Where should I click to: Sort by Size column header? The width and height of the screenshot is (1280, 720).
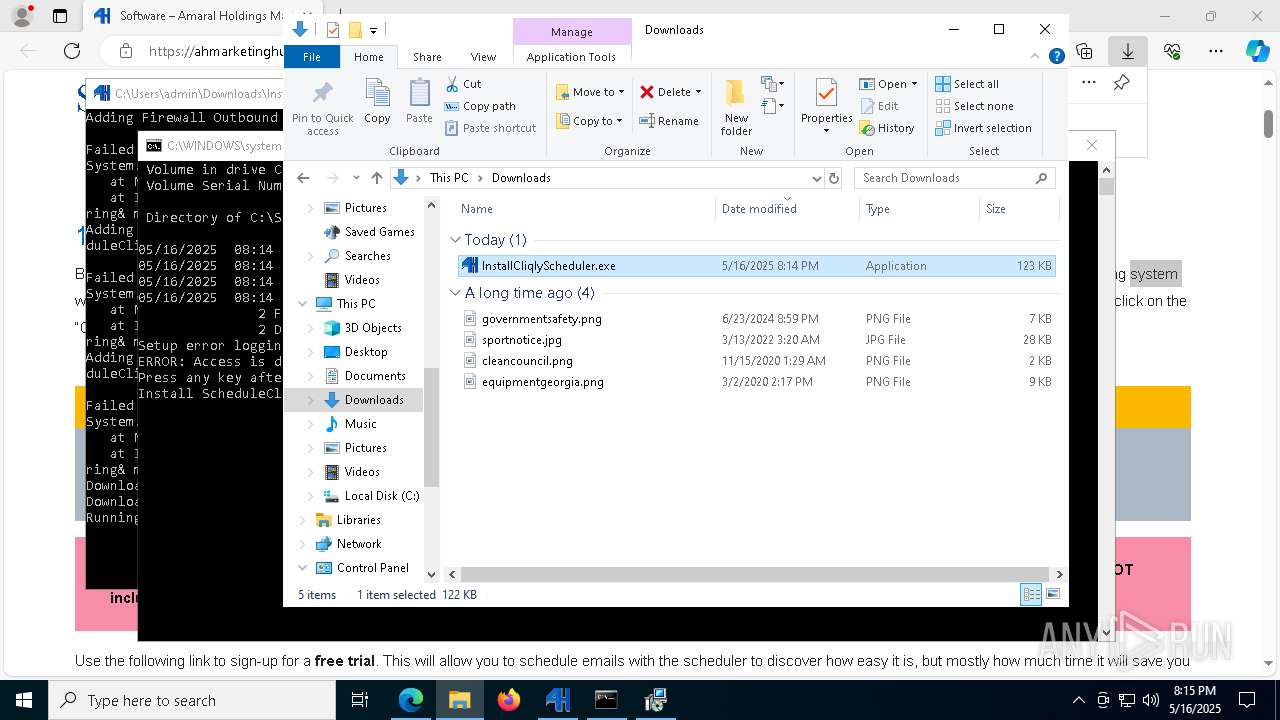click(x=1018, y=209)
